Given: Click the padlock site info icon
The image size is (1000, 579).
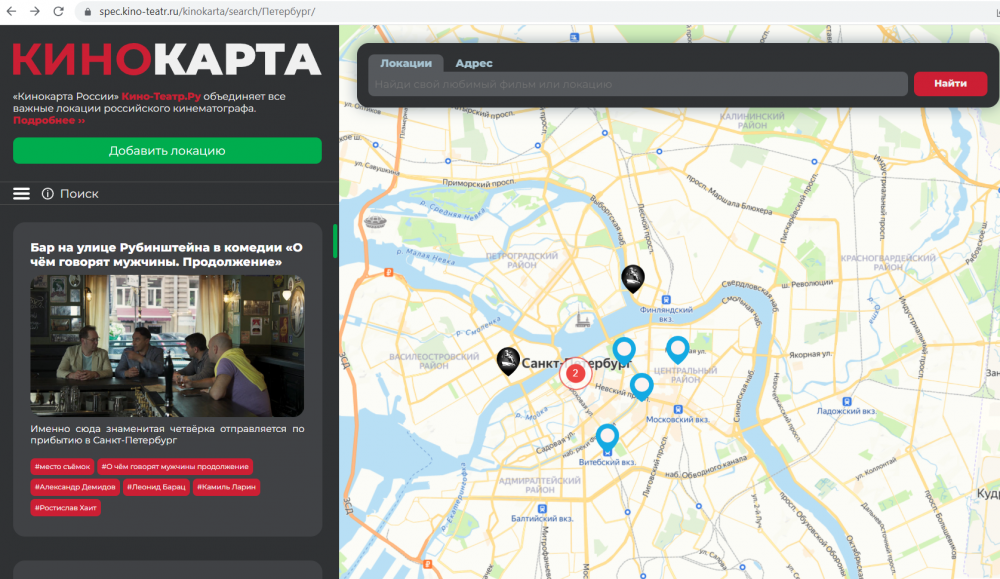Looking at the screenshot, I should pyautogui.click(x=88, y=11).
